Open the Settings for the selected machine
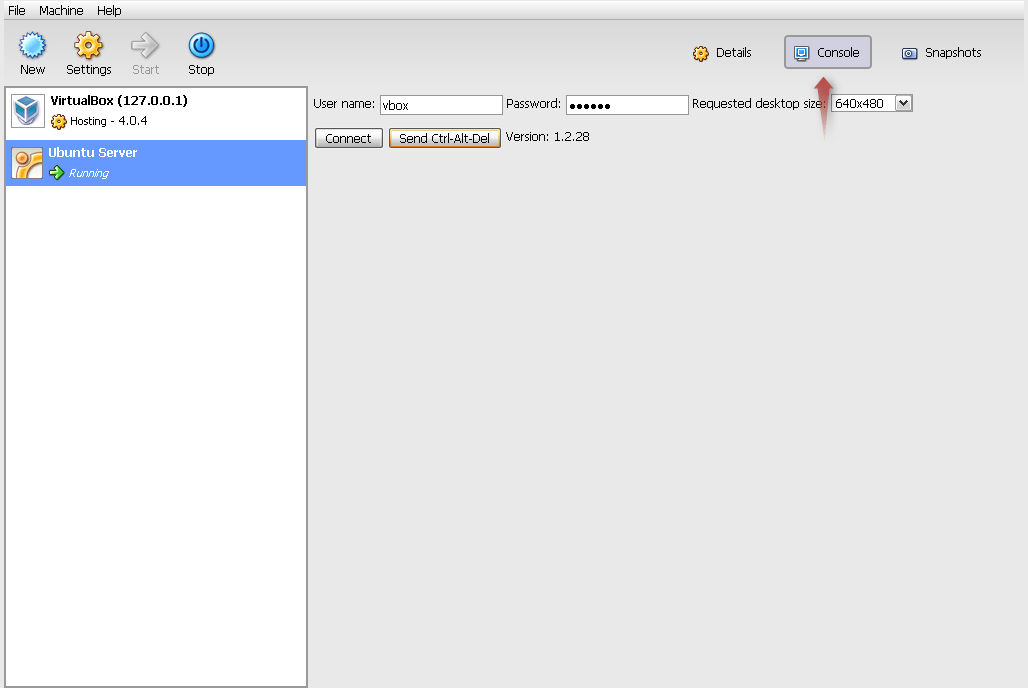 click(88, 47)
